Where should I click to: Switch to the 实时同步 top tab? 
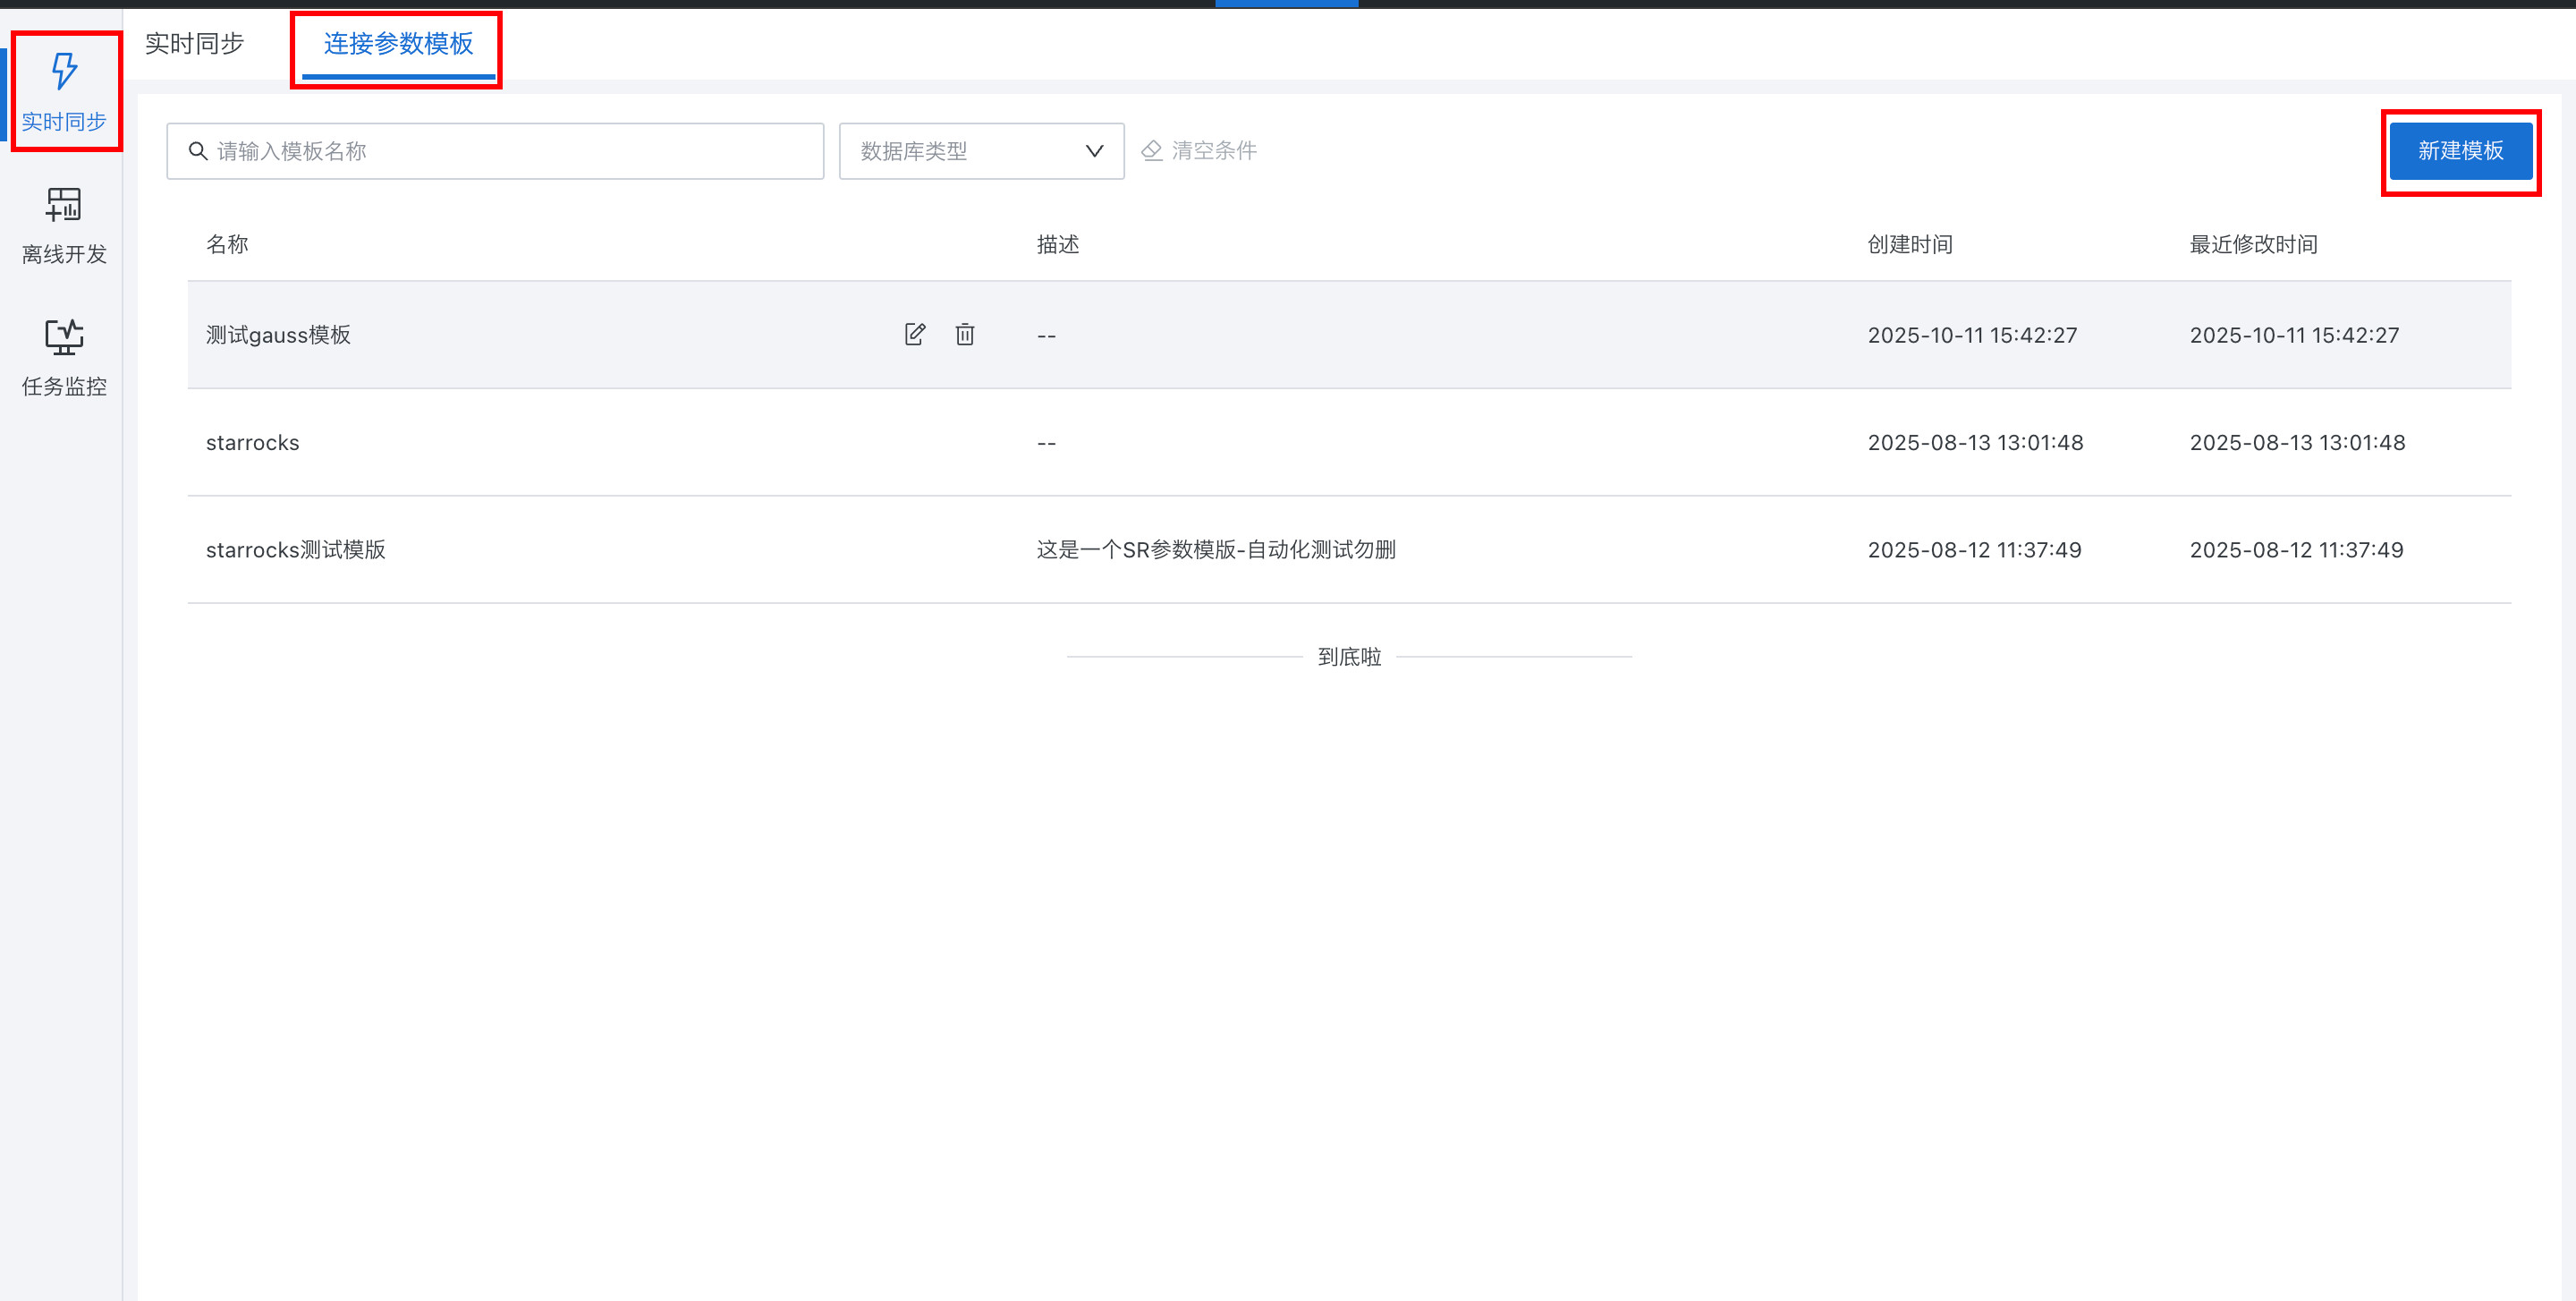pos(194,44)
